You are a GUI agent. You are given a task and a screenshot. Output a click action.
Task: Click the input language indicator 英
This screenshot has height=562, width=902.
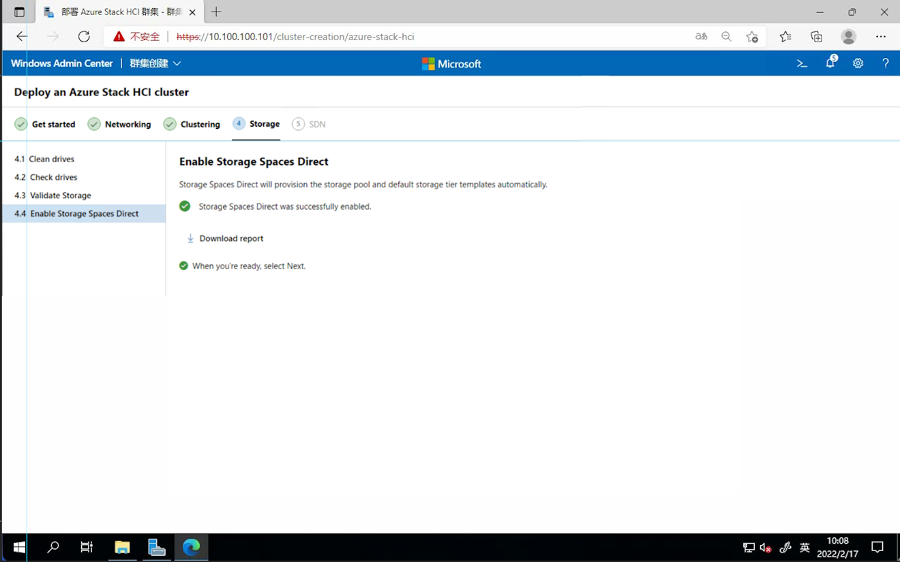point(805,548)
